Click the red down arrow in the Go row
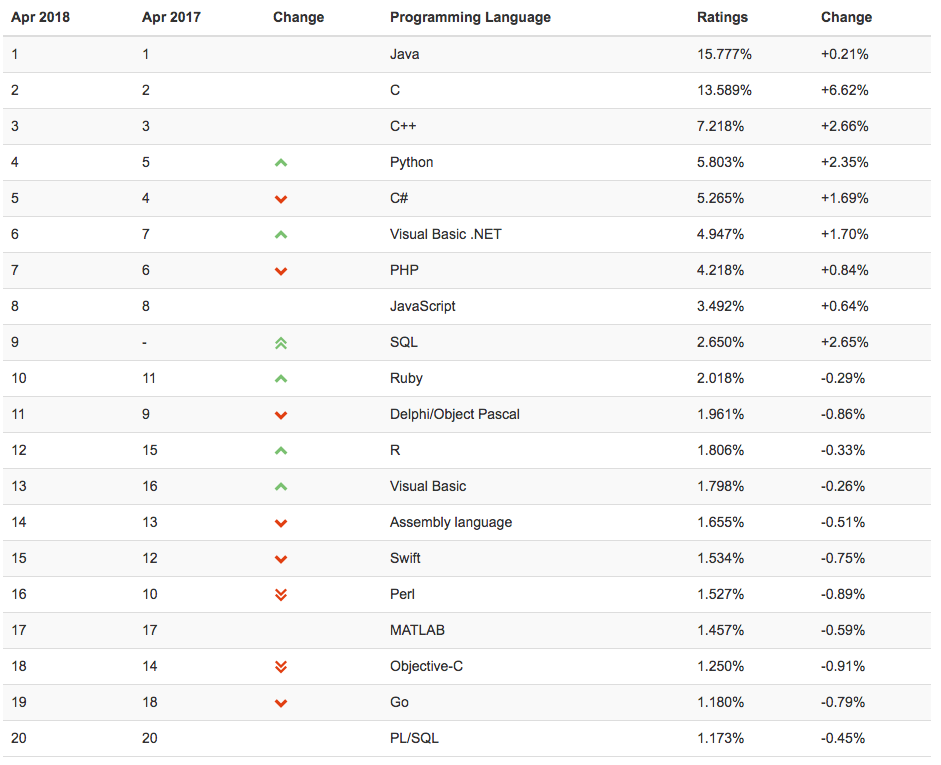 pos(281,703)
